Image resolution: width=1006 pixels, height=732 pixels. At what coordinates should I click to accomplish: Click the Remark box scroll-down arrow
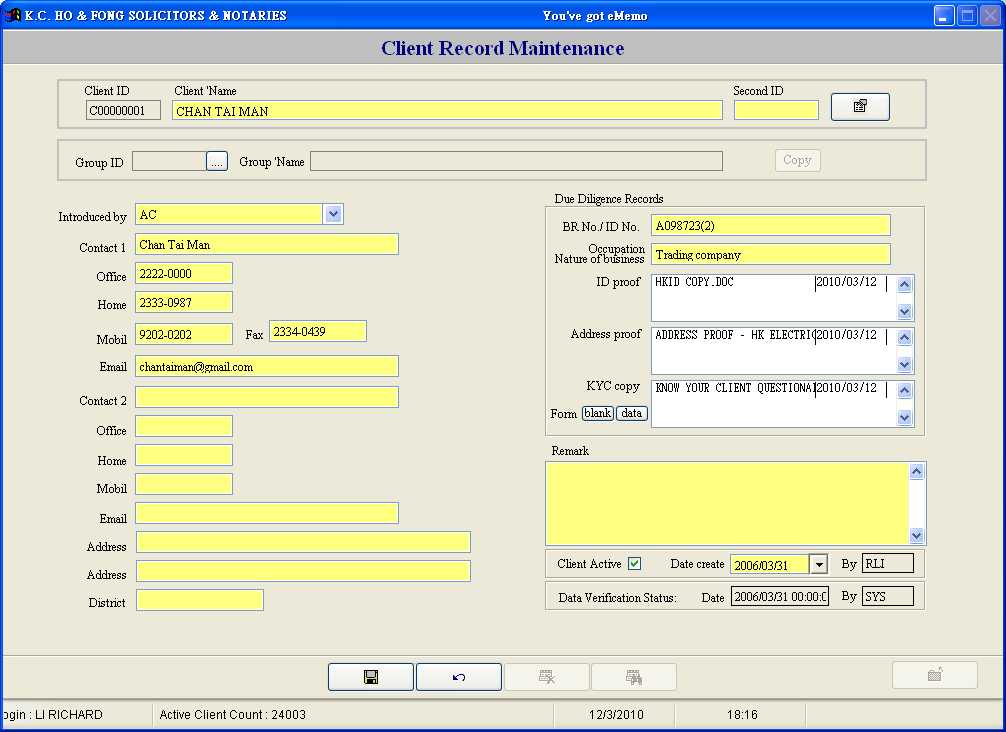917,535
